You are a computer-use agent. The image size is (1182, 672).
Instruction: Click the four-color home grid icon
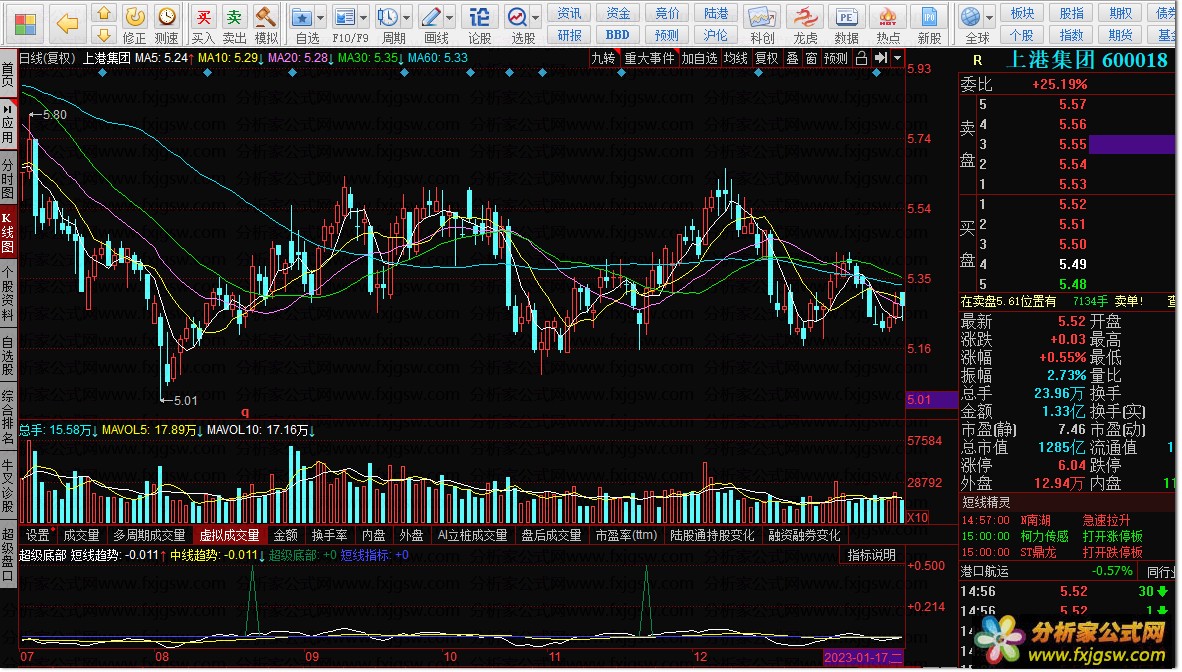coord(26,24)
